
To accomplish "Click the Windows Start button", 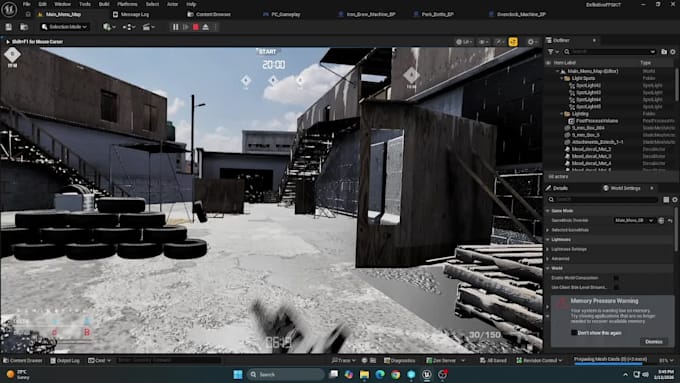I will [238, 374].
